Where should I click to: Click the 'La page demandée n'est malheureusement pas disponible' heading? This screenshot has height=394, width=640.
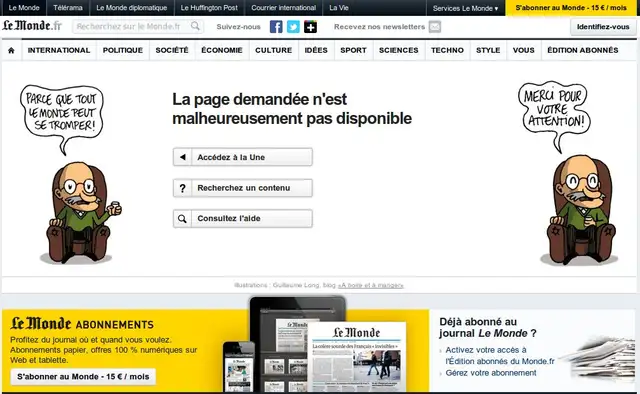coord(292,109)
